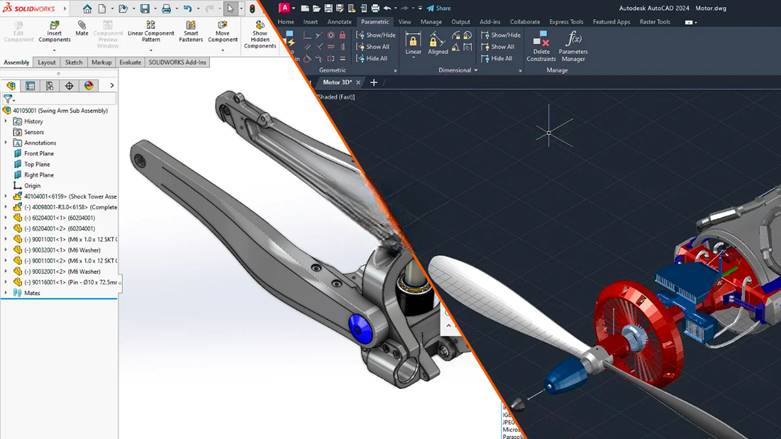Click the SolidWorks New document icon
This screenshot has height=439, width=781.
click(102, 8)
